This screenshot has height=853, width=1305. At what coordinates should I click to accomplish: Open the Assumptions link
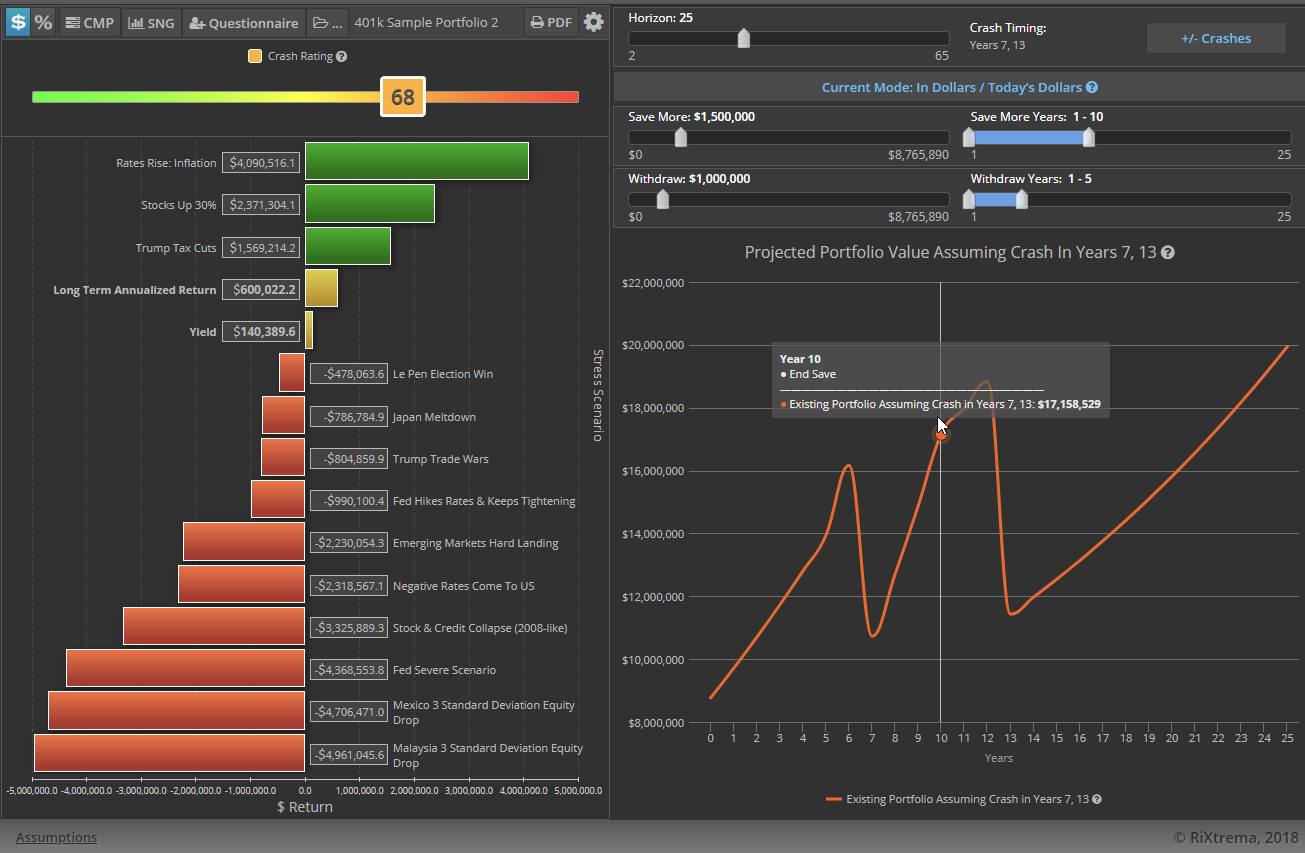(x=56, y=838)
